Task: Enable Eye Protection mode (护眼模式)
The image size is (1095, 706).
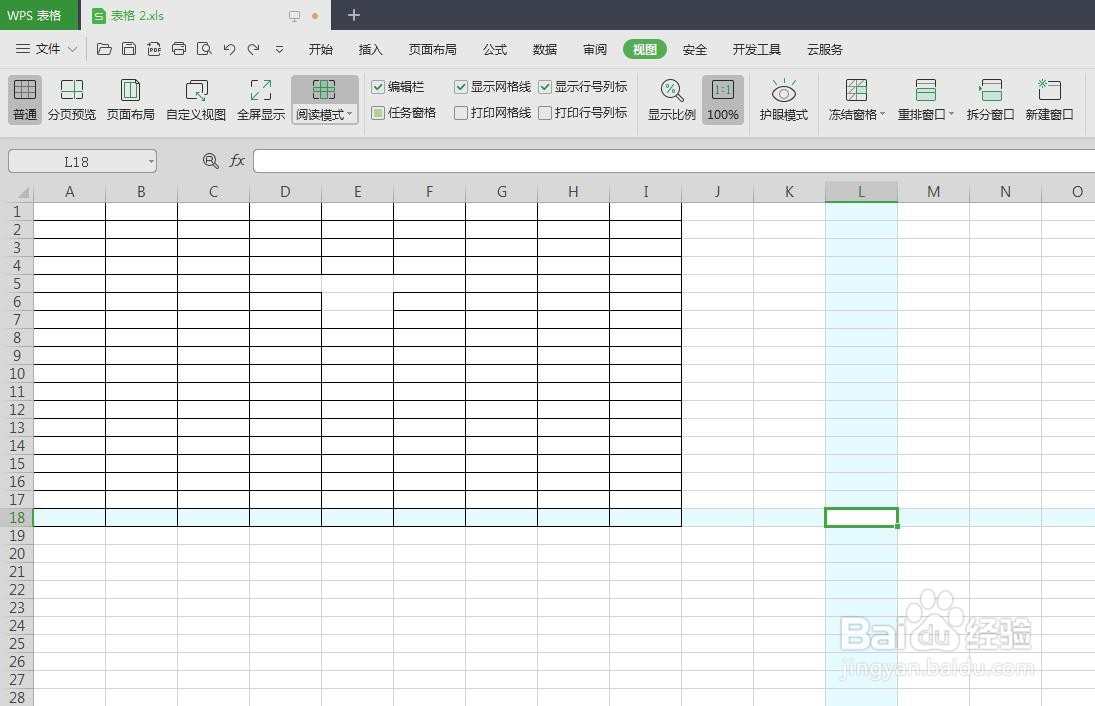Action: pyautogui.click(x=784, y=99)
